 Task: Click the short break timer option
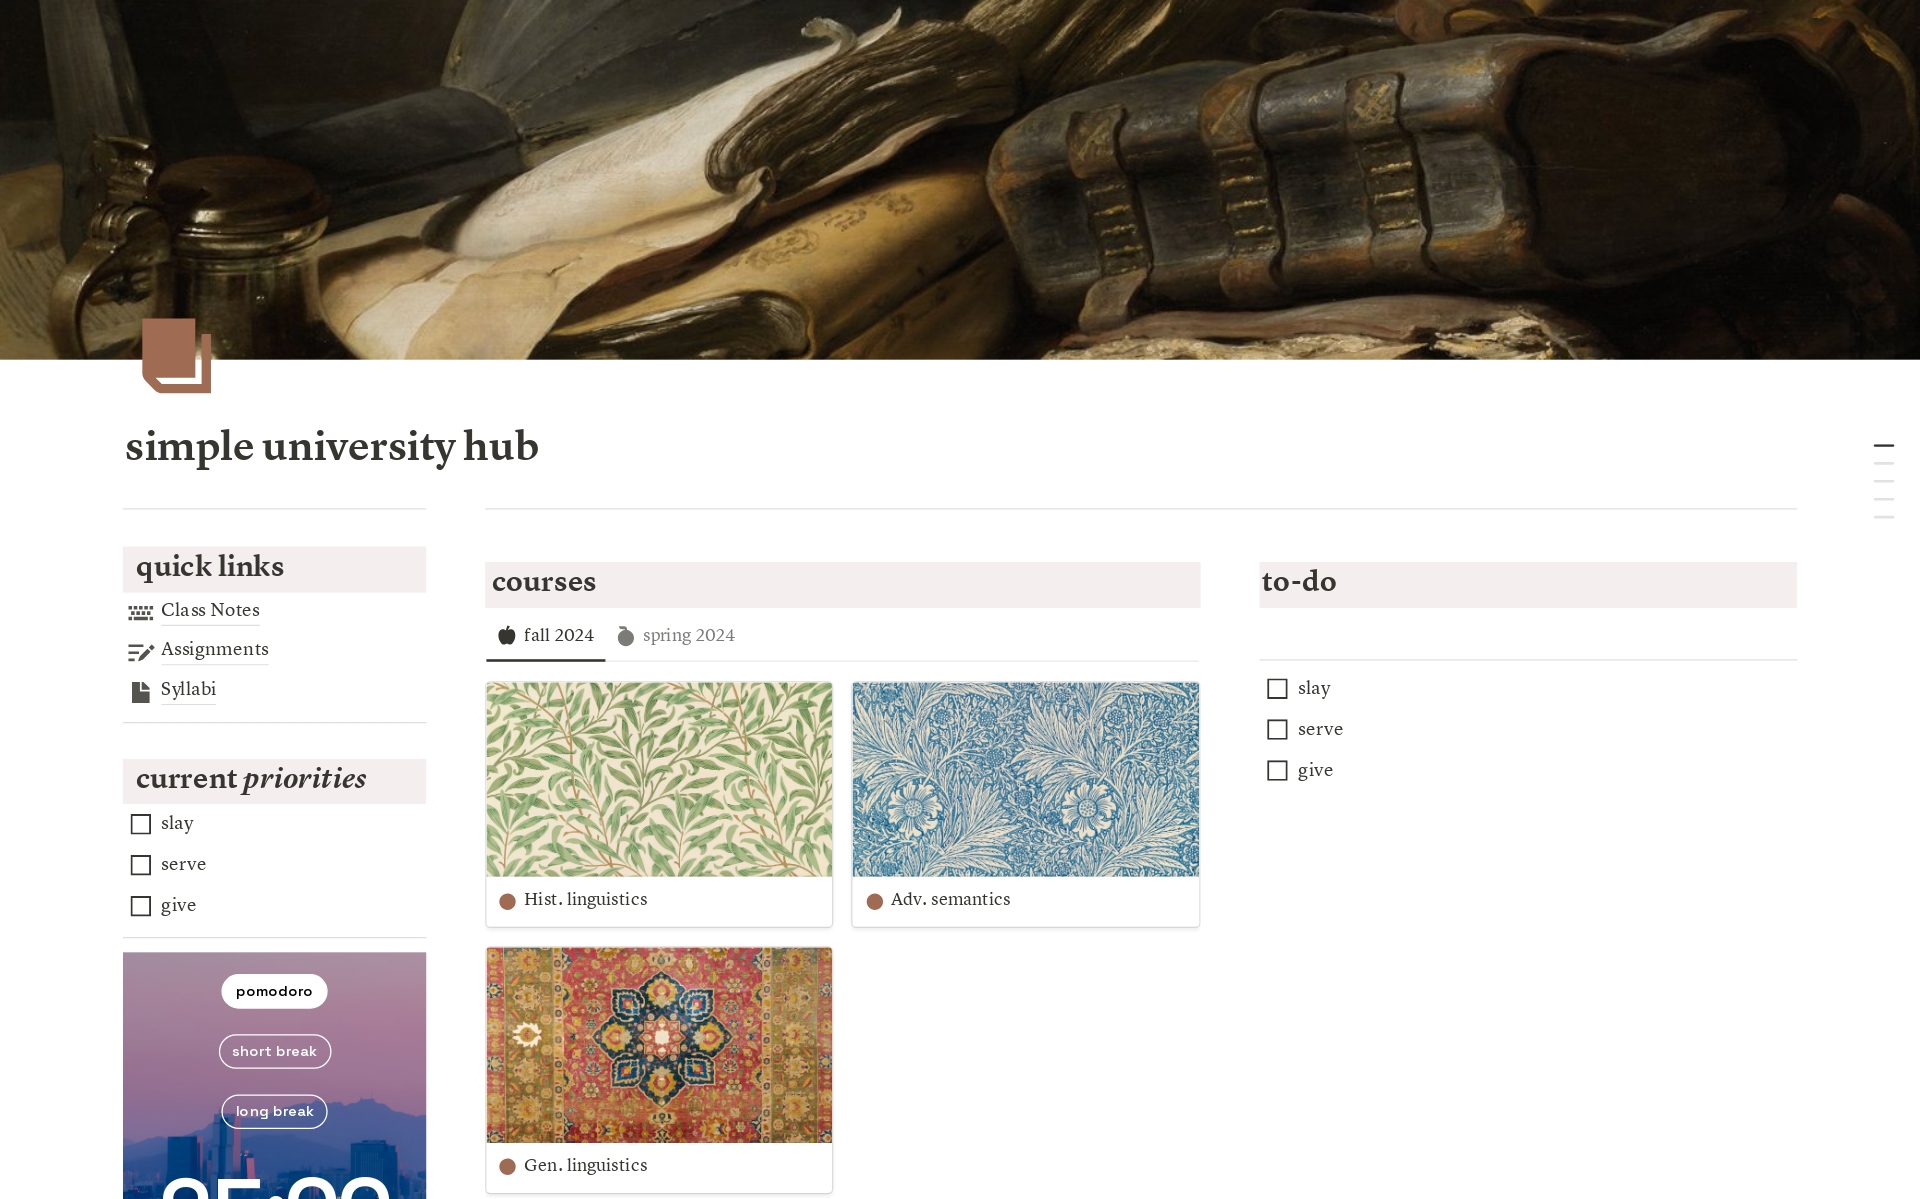(x=273, y=1051)
